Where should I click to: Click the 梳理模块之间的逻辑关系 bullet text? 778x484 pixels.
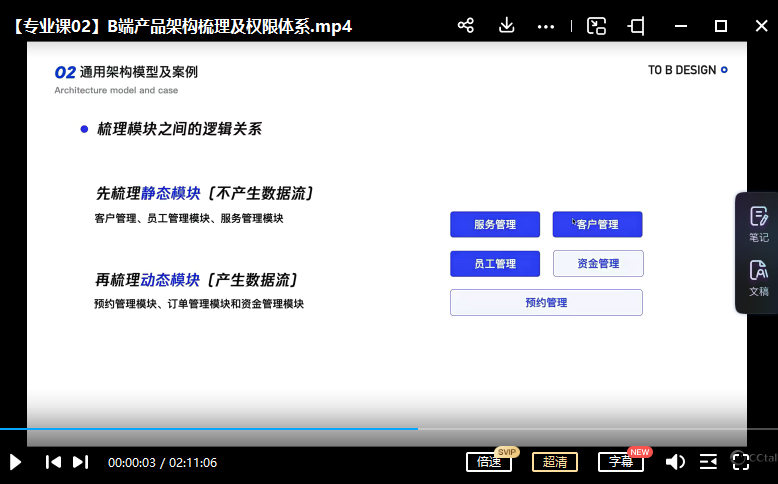click(179, 129)
